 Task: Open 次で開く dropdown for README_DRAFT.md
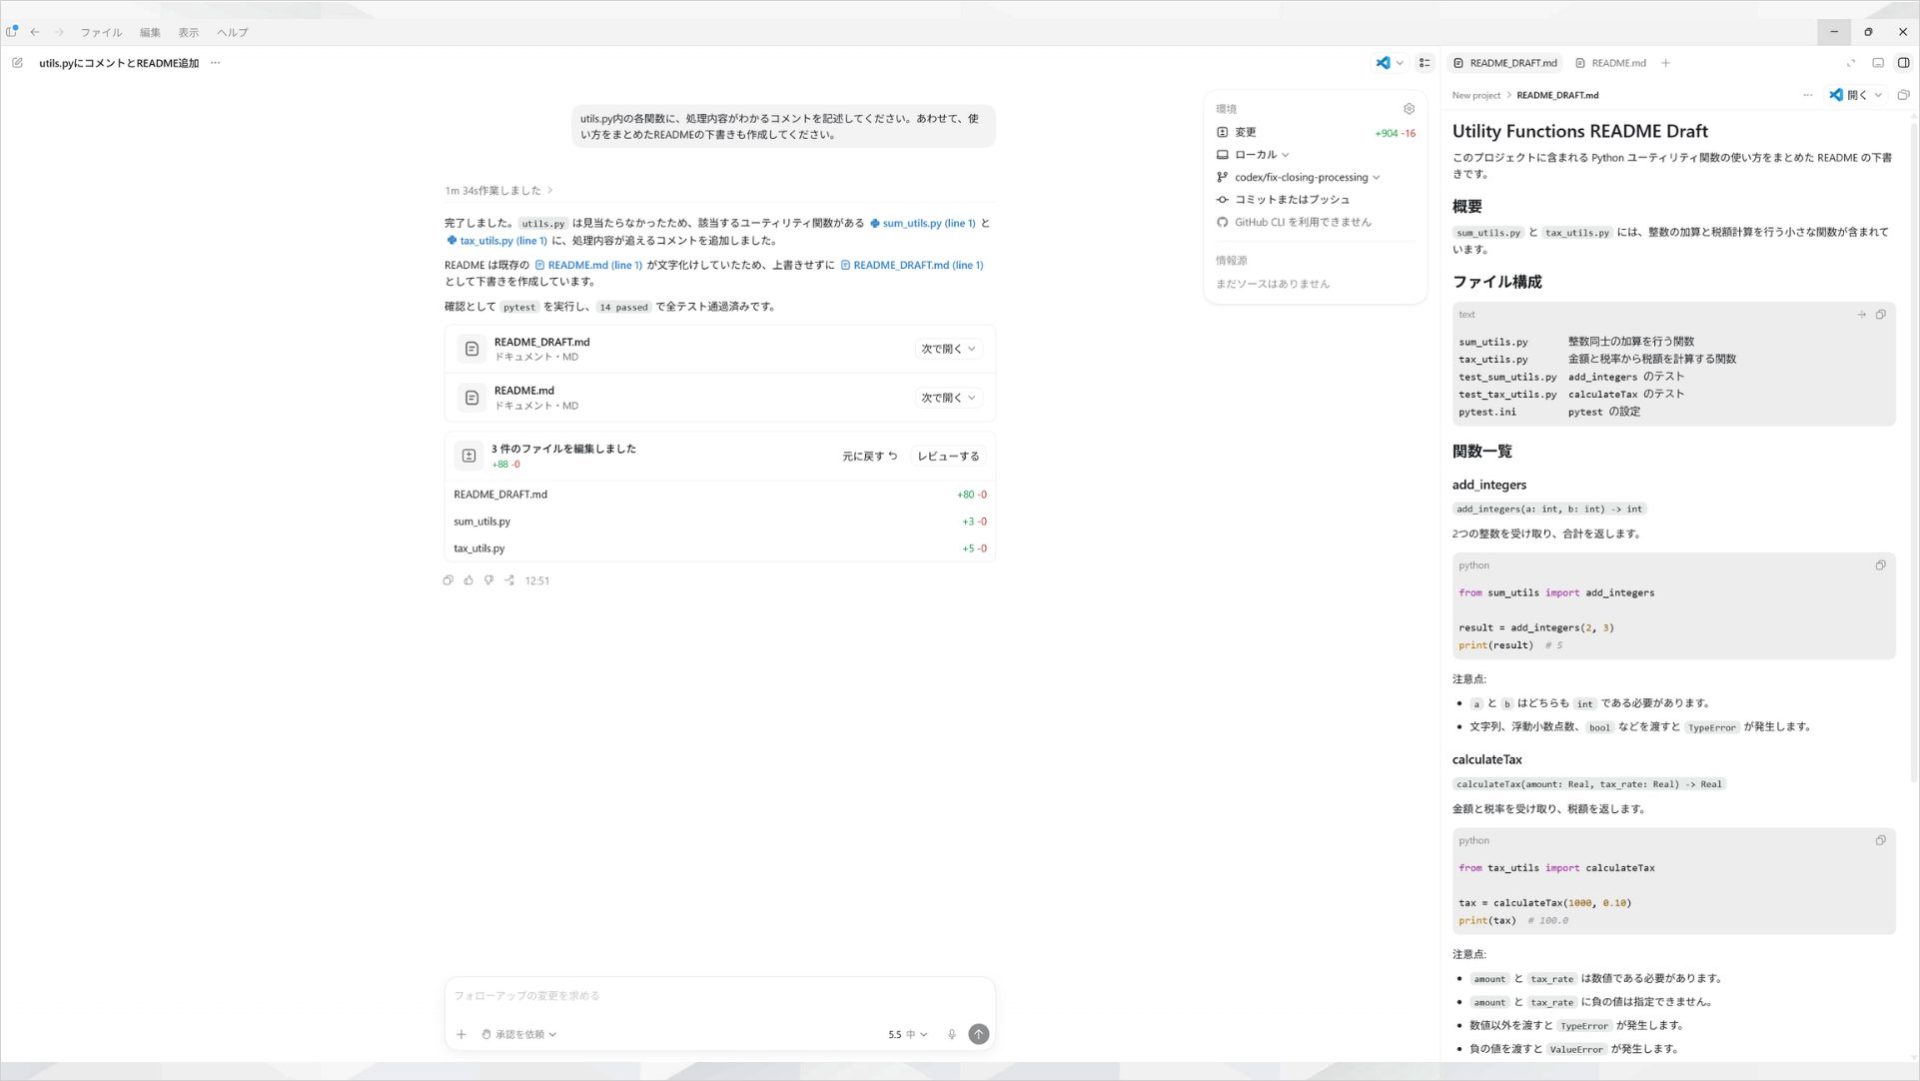[x=948, y=349]
